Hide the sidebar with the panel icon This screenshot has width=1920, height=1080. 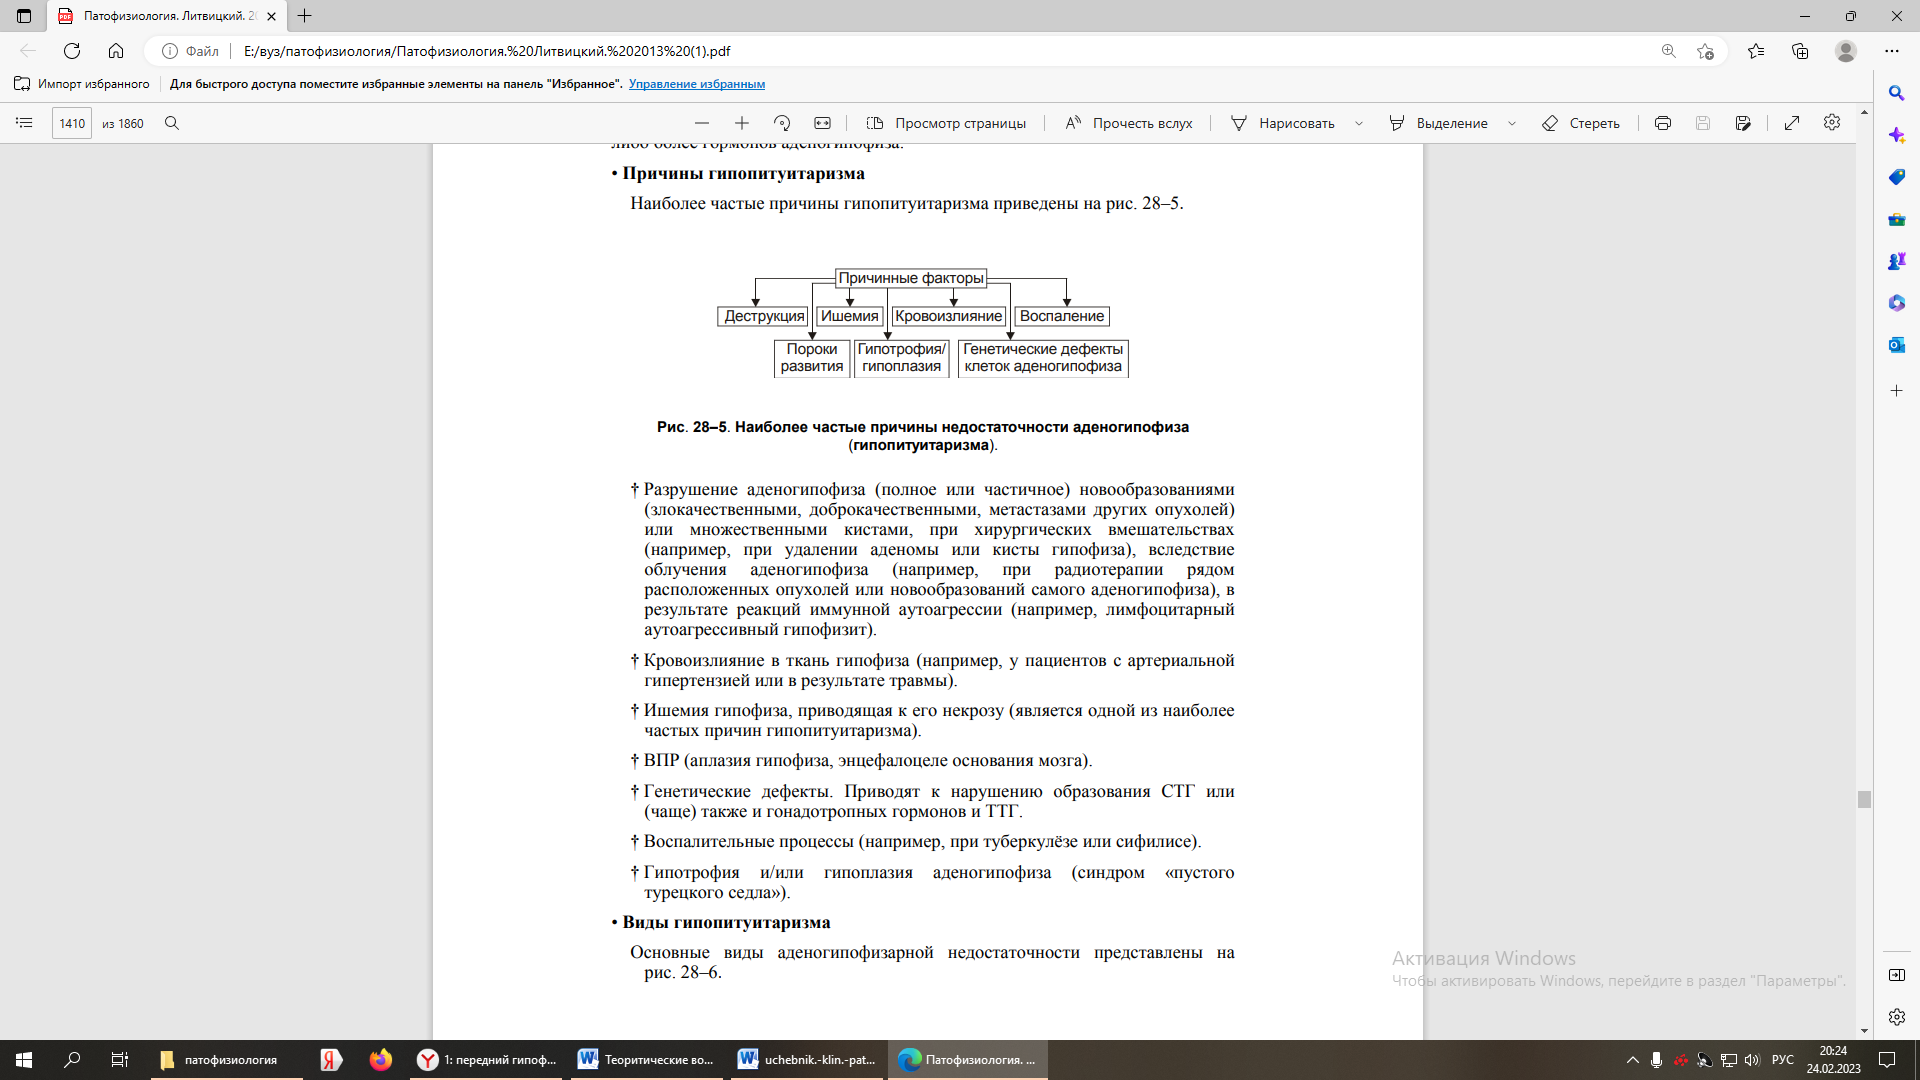click(x=1896, y=975)
